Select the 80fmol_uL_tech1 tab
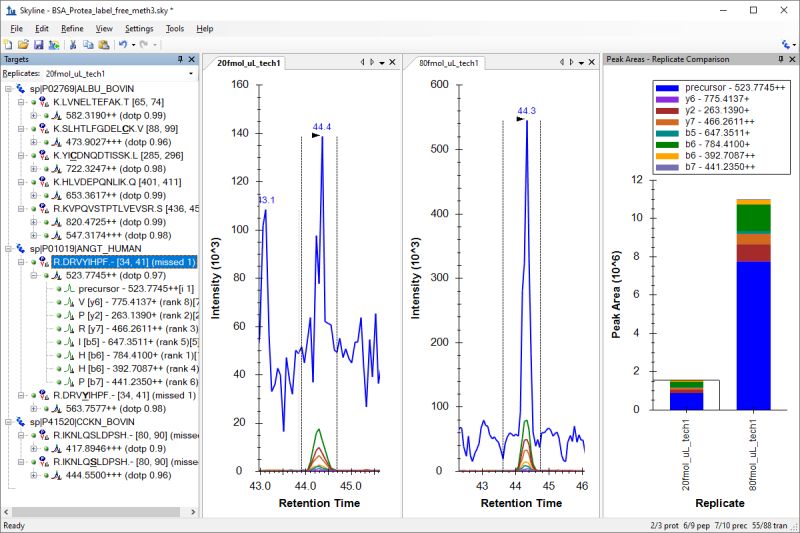This screenshot has width=800, height=533. click(448, 63)
